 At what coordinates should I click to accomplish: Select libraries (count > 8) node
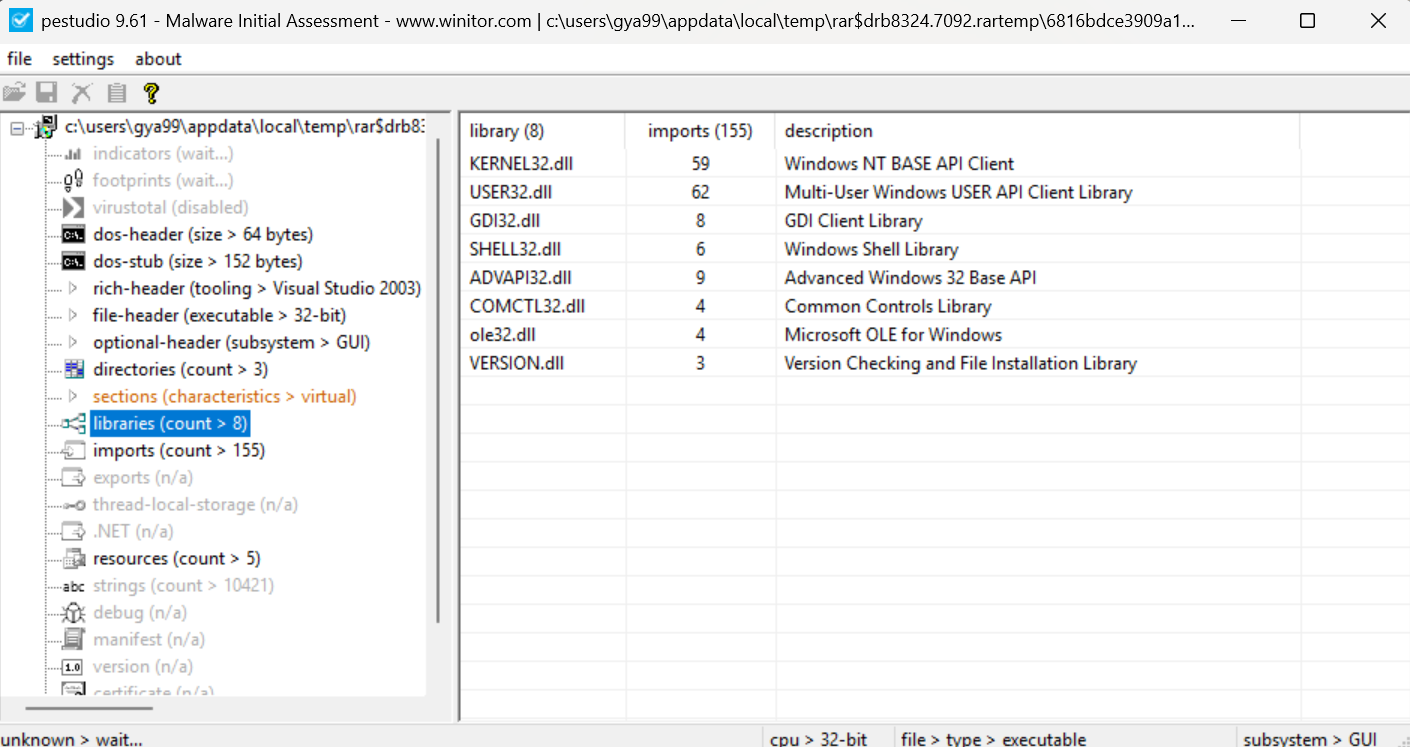[x=169, y=424]
